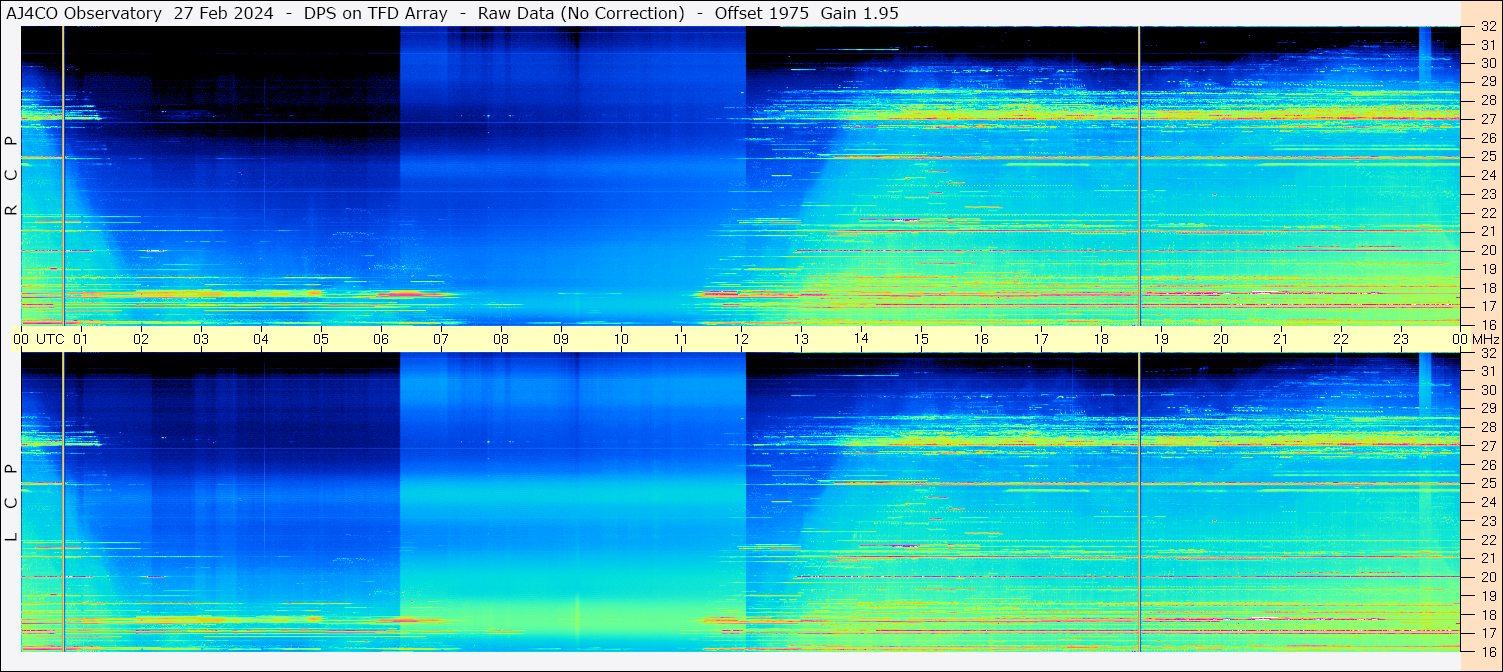Click the "10" hour tick on the time axis
The height and width of the screenshot is (672, 1503).
621,339
